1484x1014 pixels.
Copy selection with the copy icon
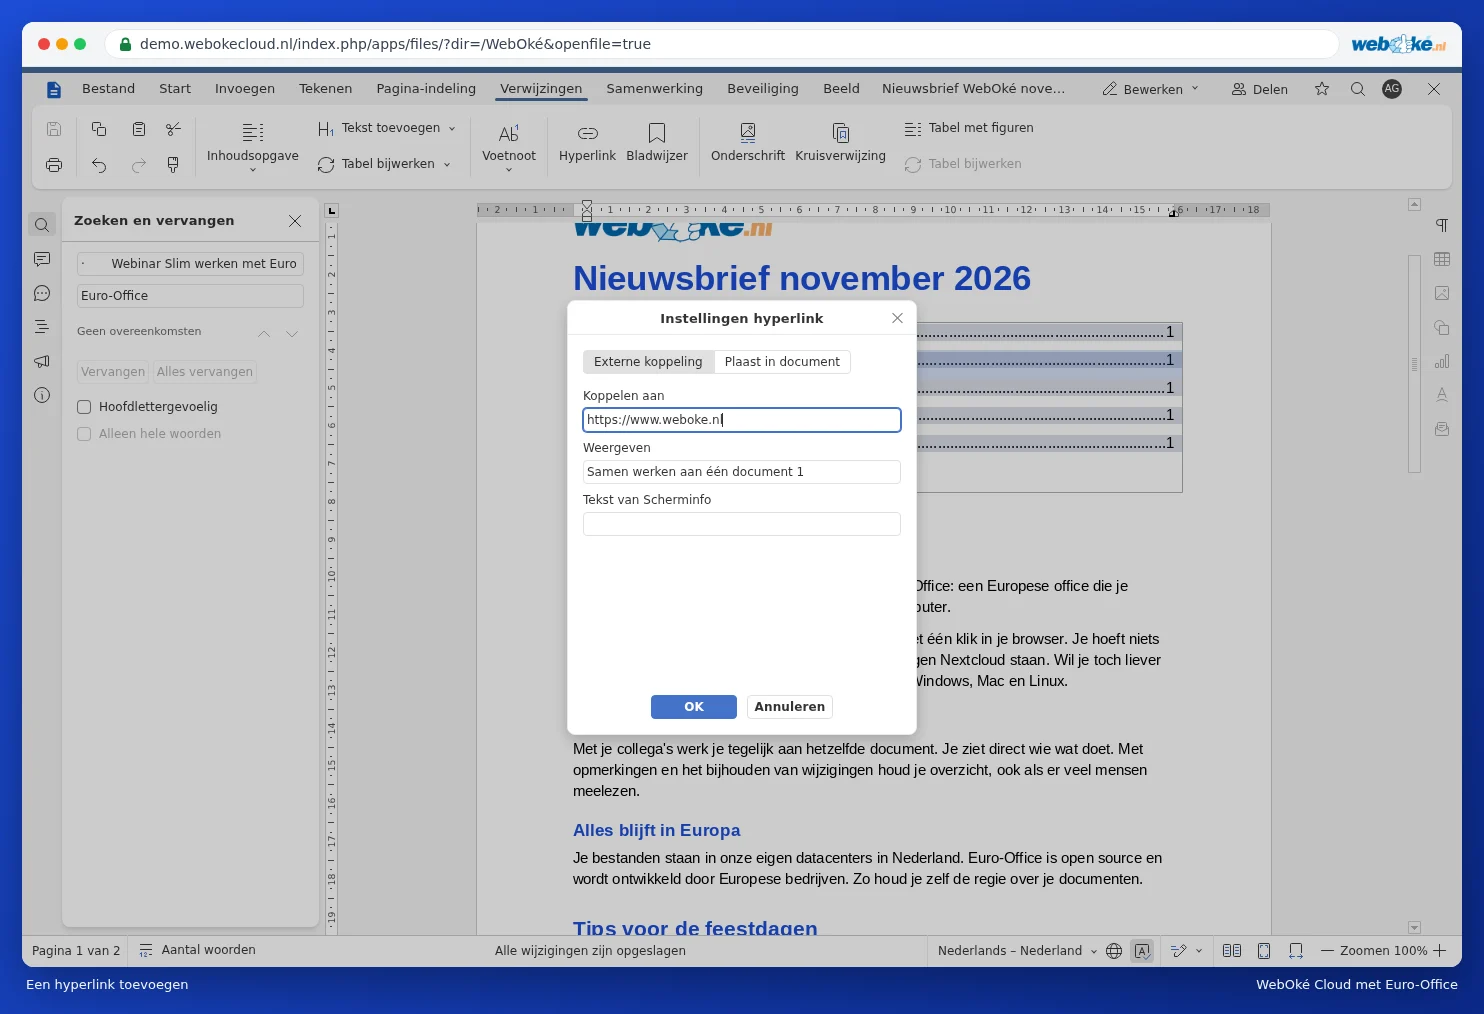coord(99,129)
